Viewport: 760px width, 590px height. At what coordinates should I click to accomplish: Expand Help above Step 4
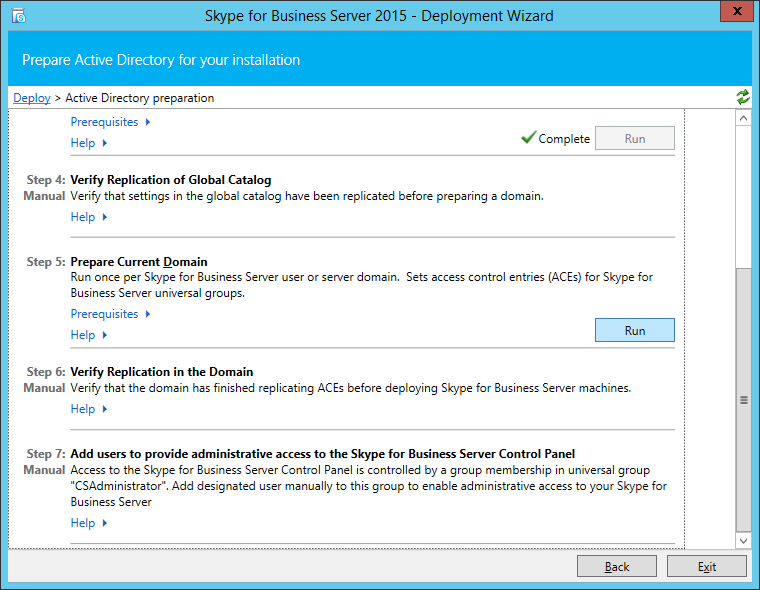click(89, 143)
